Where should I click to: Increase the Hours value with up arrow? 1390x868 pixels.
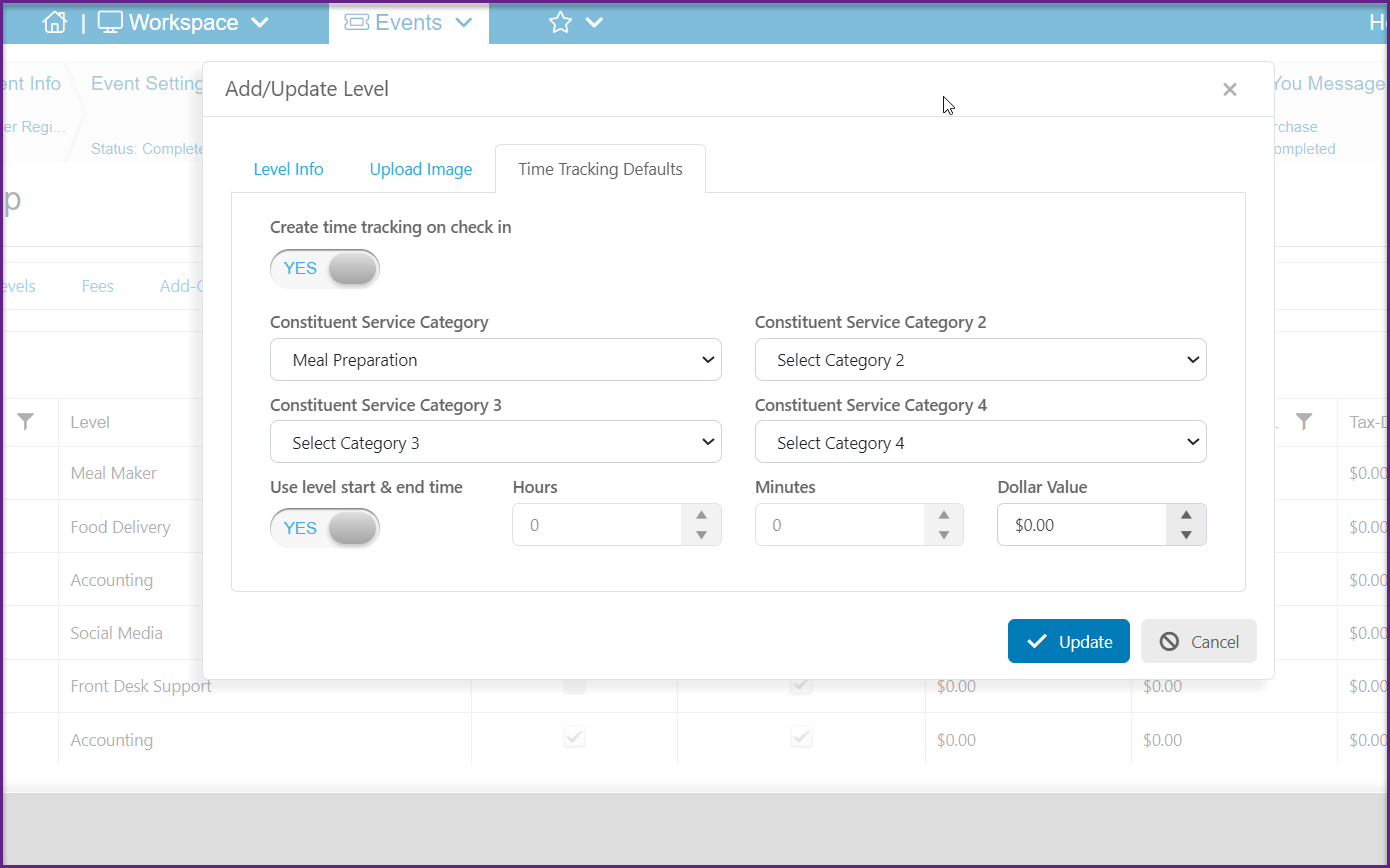point(701,515)
